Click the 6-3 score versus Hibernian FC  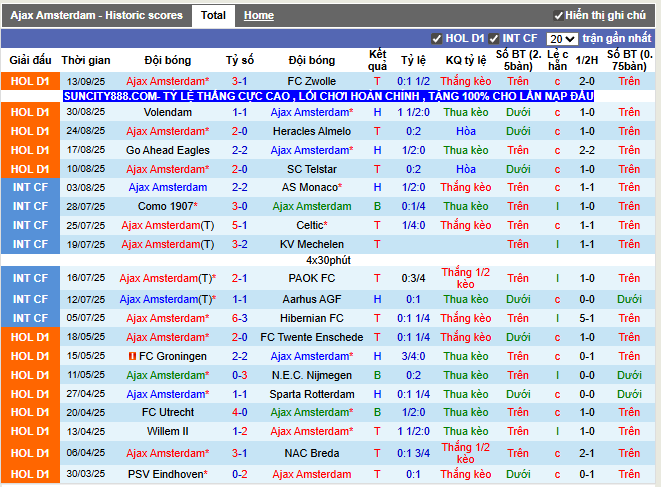pos(239,318)
